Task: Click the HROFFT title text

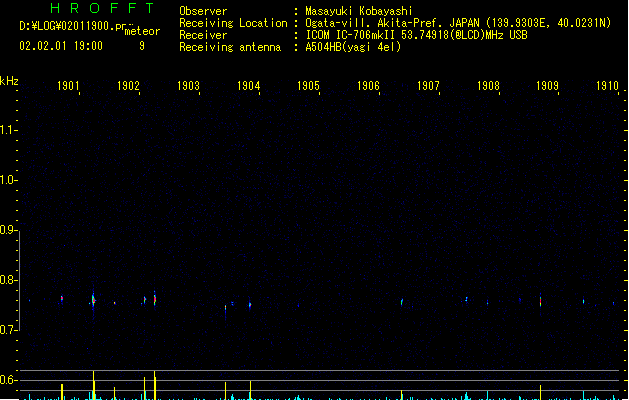Action: tap(102, 8)
